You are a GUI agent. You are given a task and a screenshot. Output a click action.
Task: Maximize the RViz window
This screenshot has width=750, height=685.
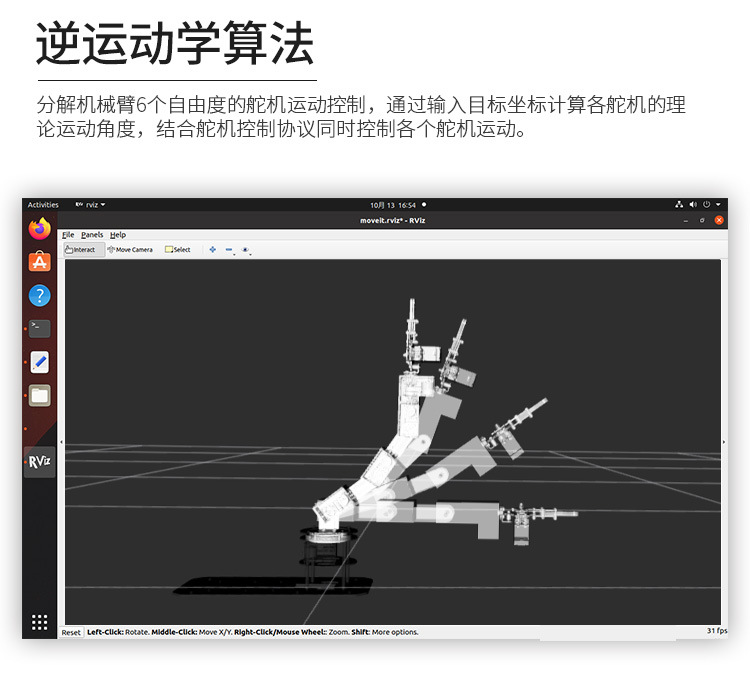[x=702, y=221]
